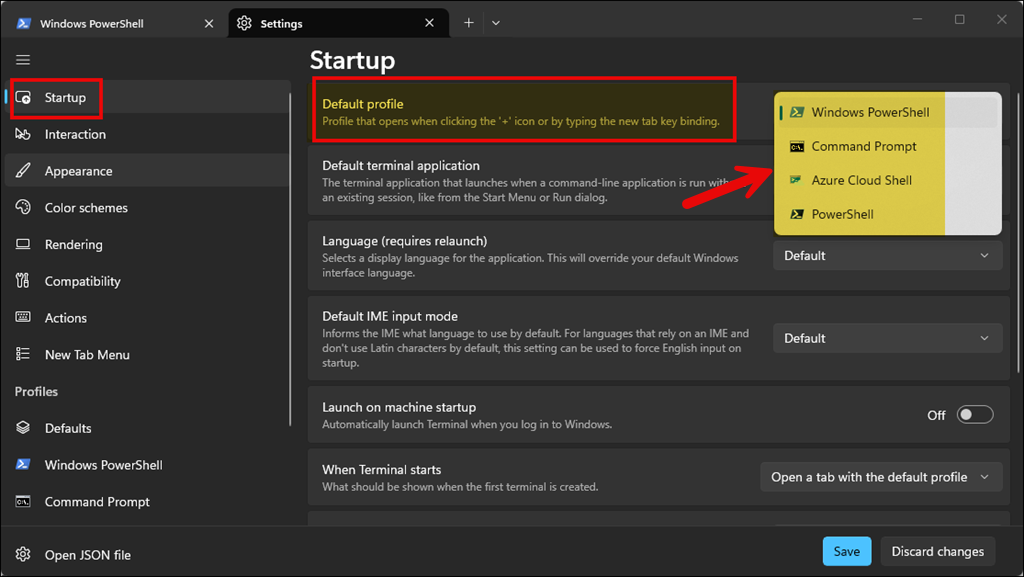Click the Compatibility settings icon
Viewport: 1024px width, 577px height.
tap(24, 281)
